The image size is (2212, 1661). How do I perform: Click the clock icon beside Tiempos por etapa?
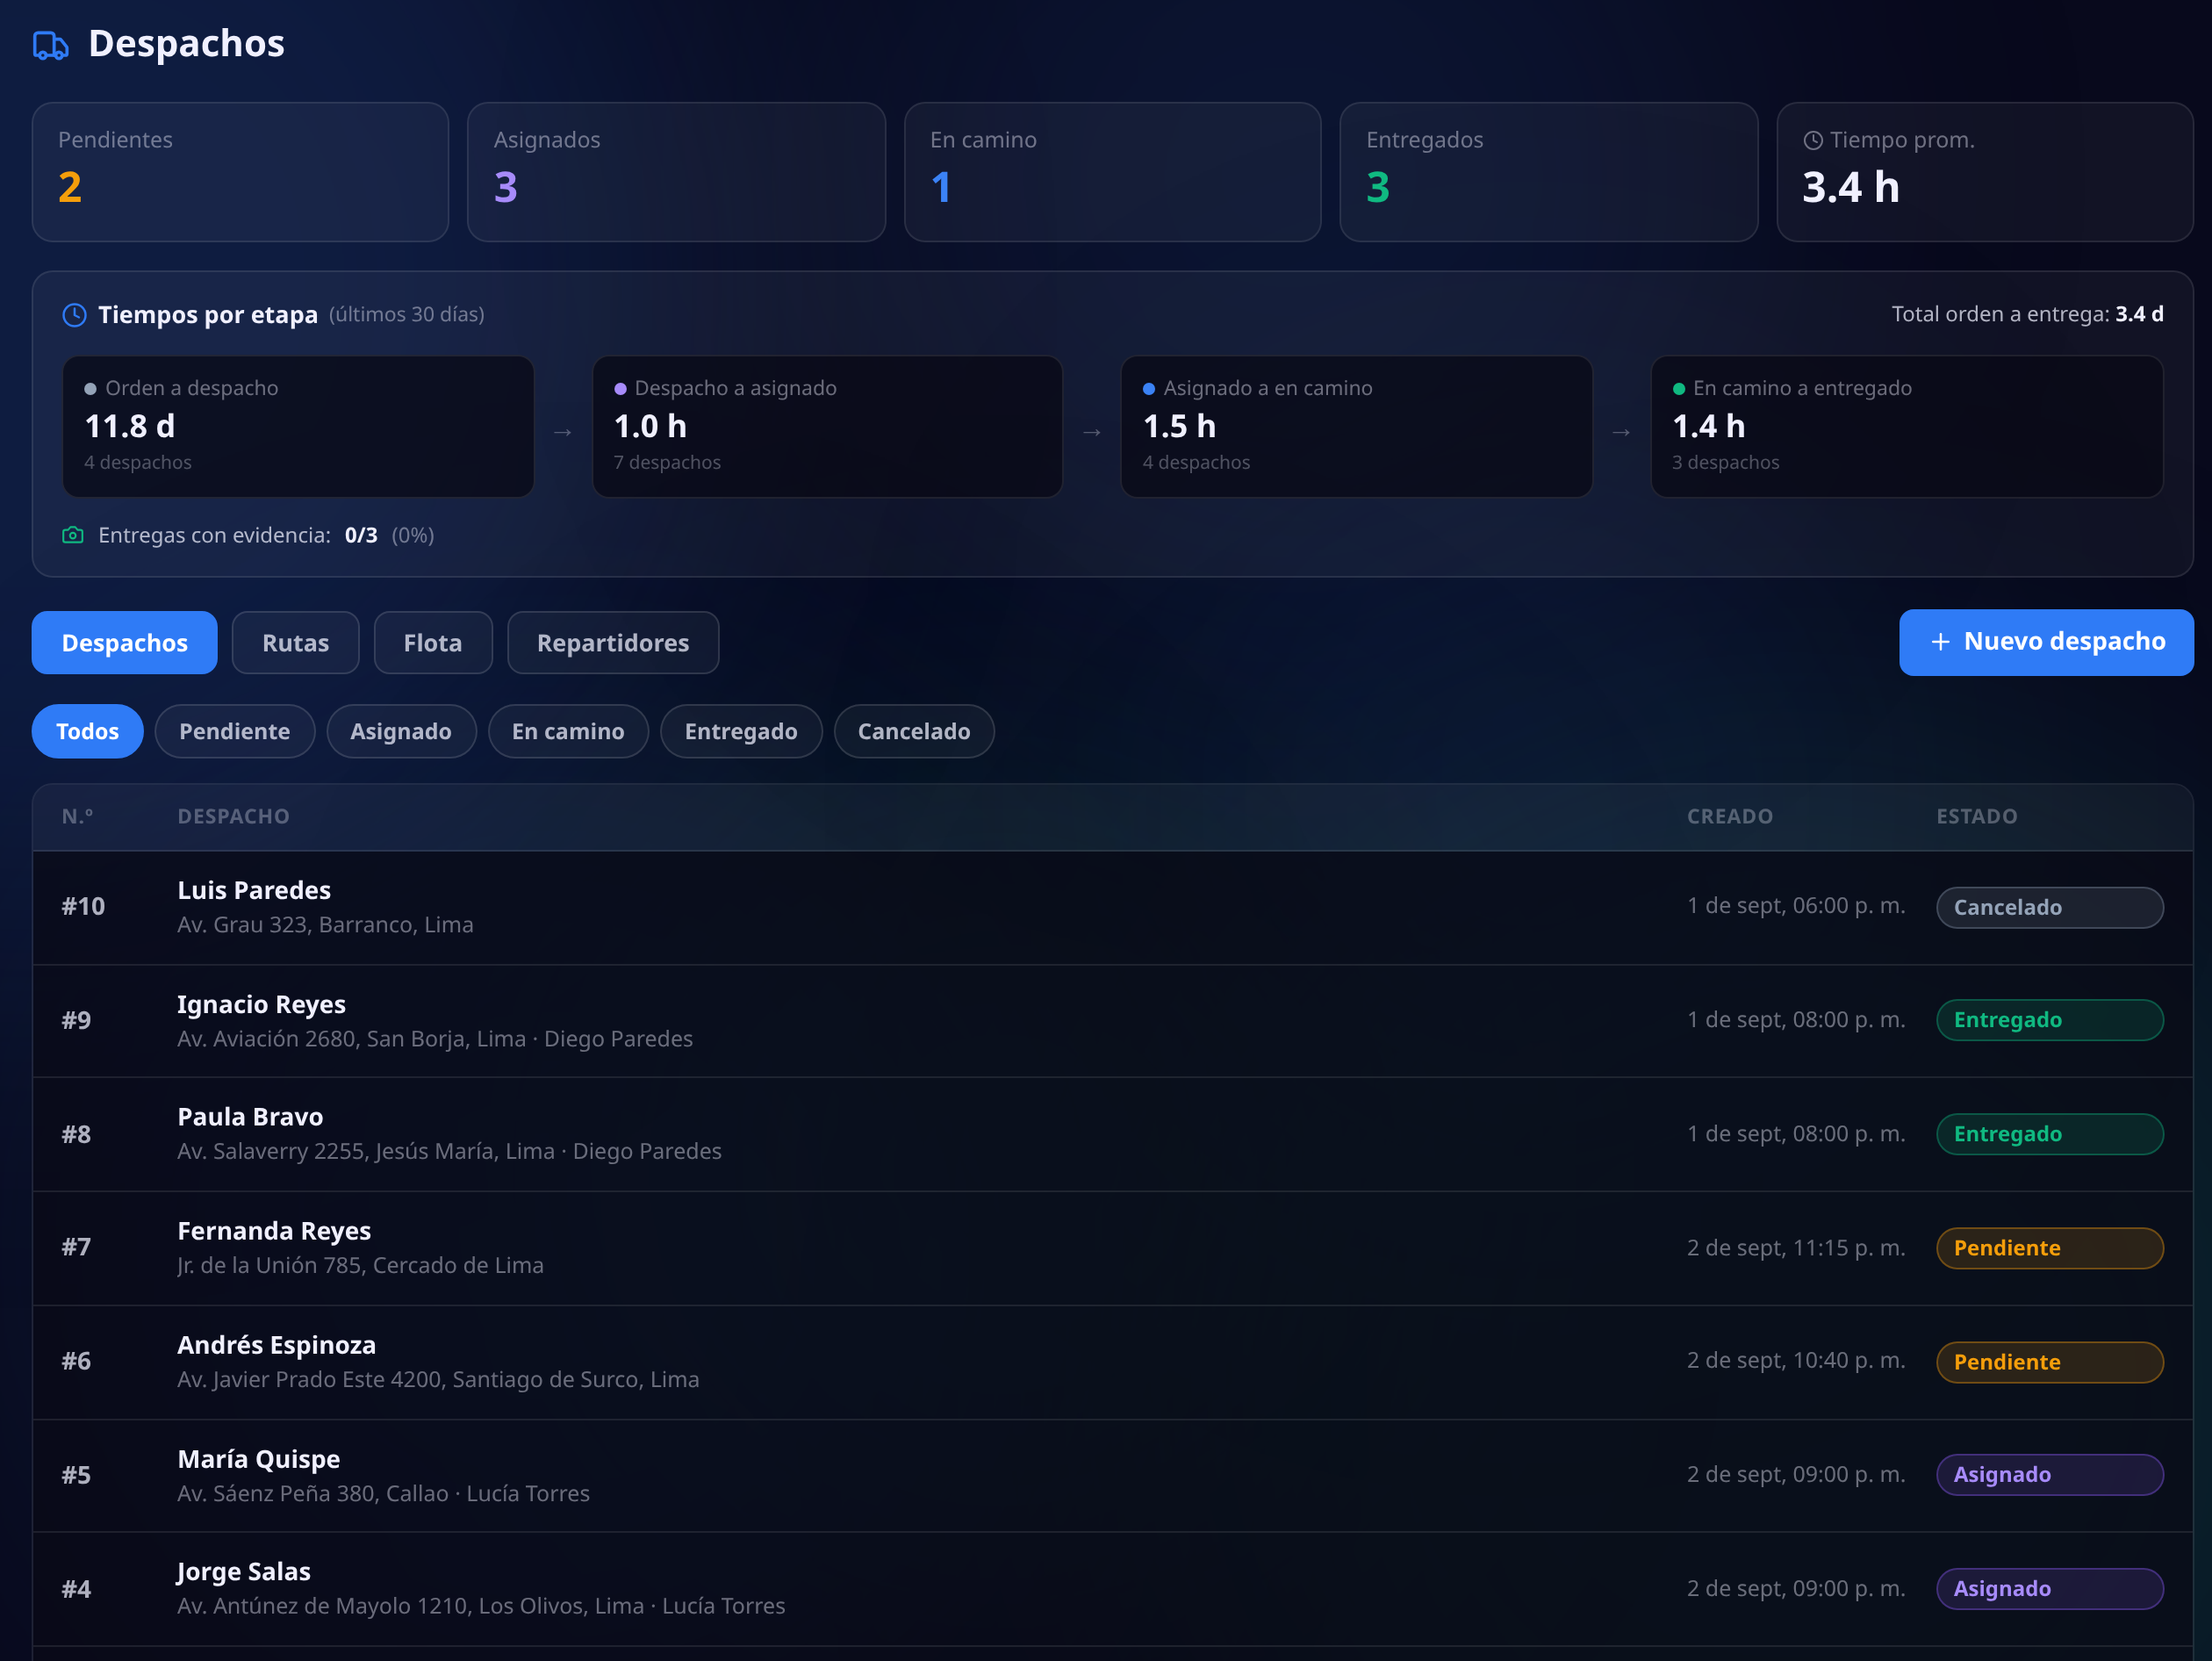(x=75, y=315)
